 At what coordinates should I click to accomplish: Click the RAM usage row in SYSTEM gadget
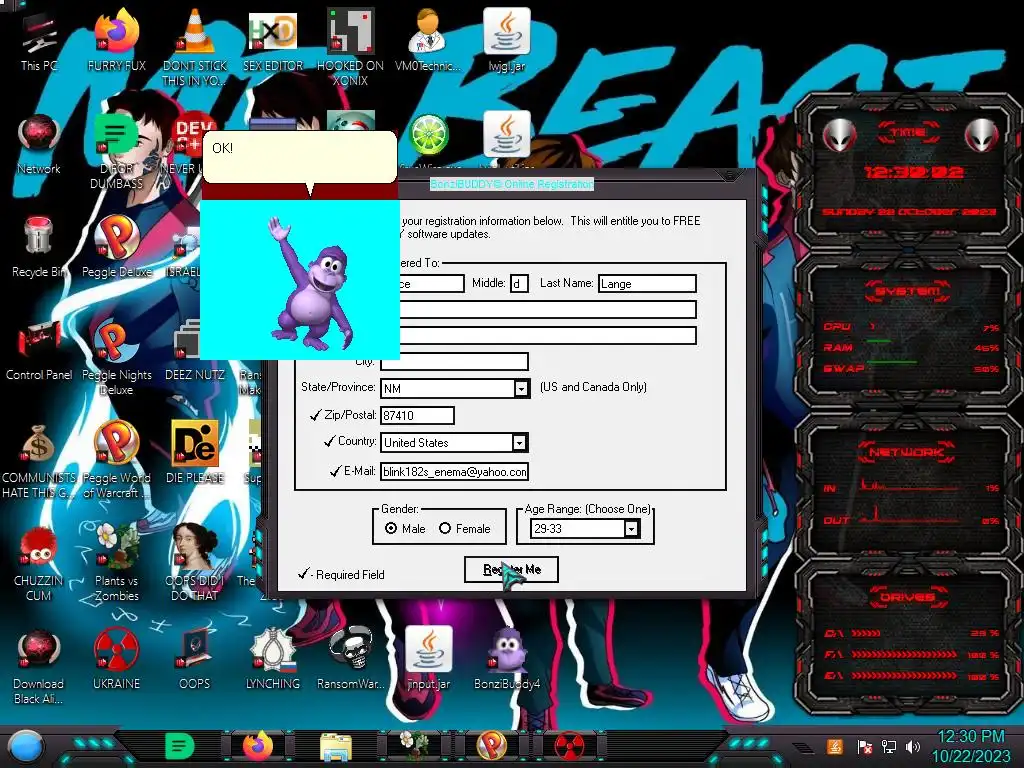(911, 348)
